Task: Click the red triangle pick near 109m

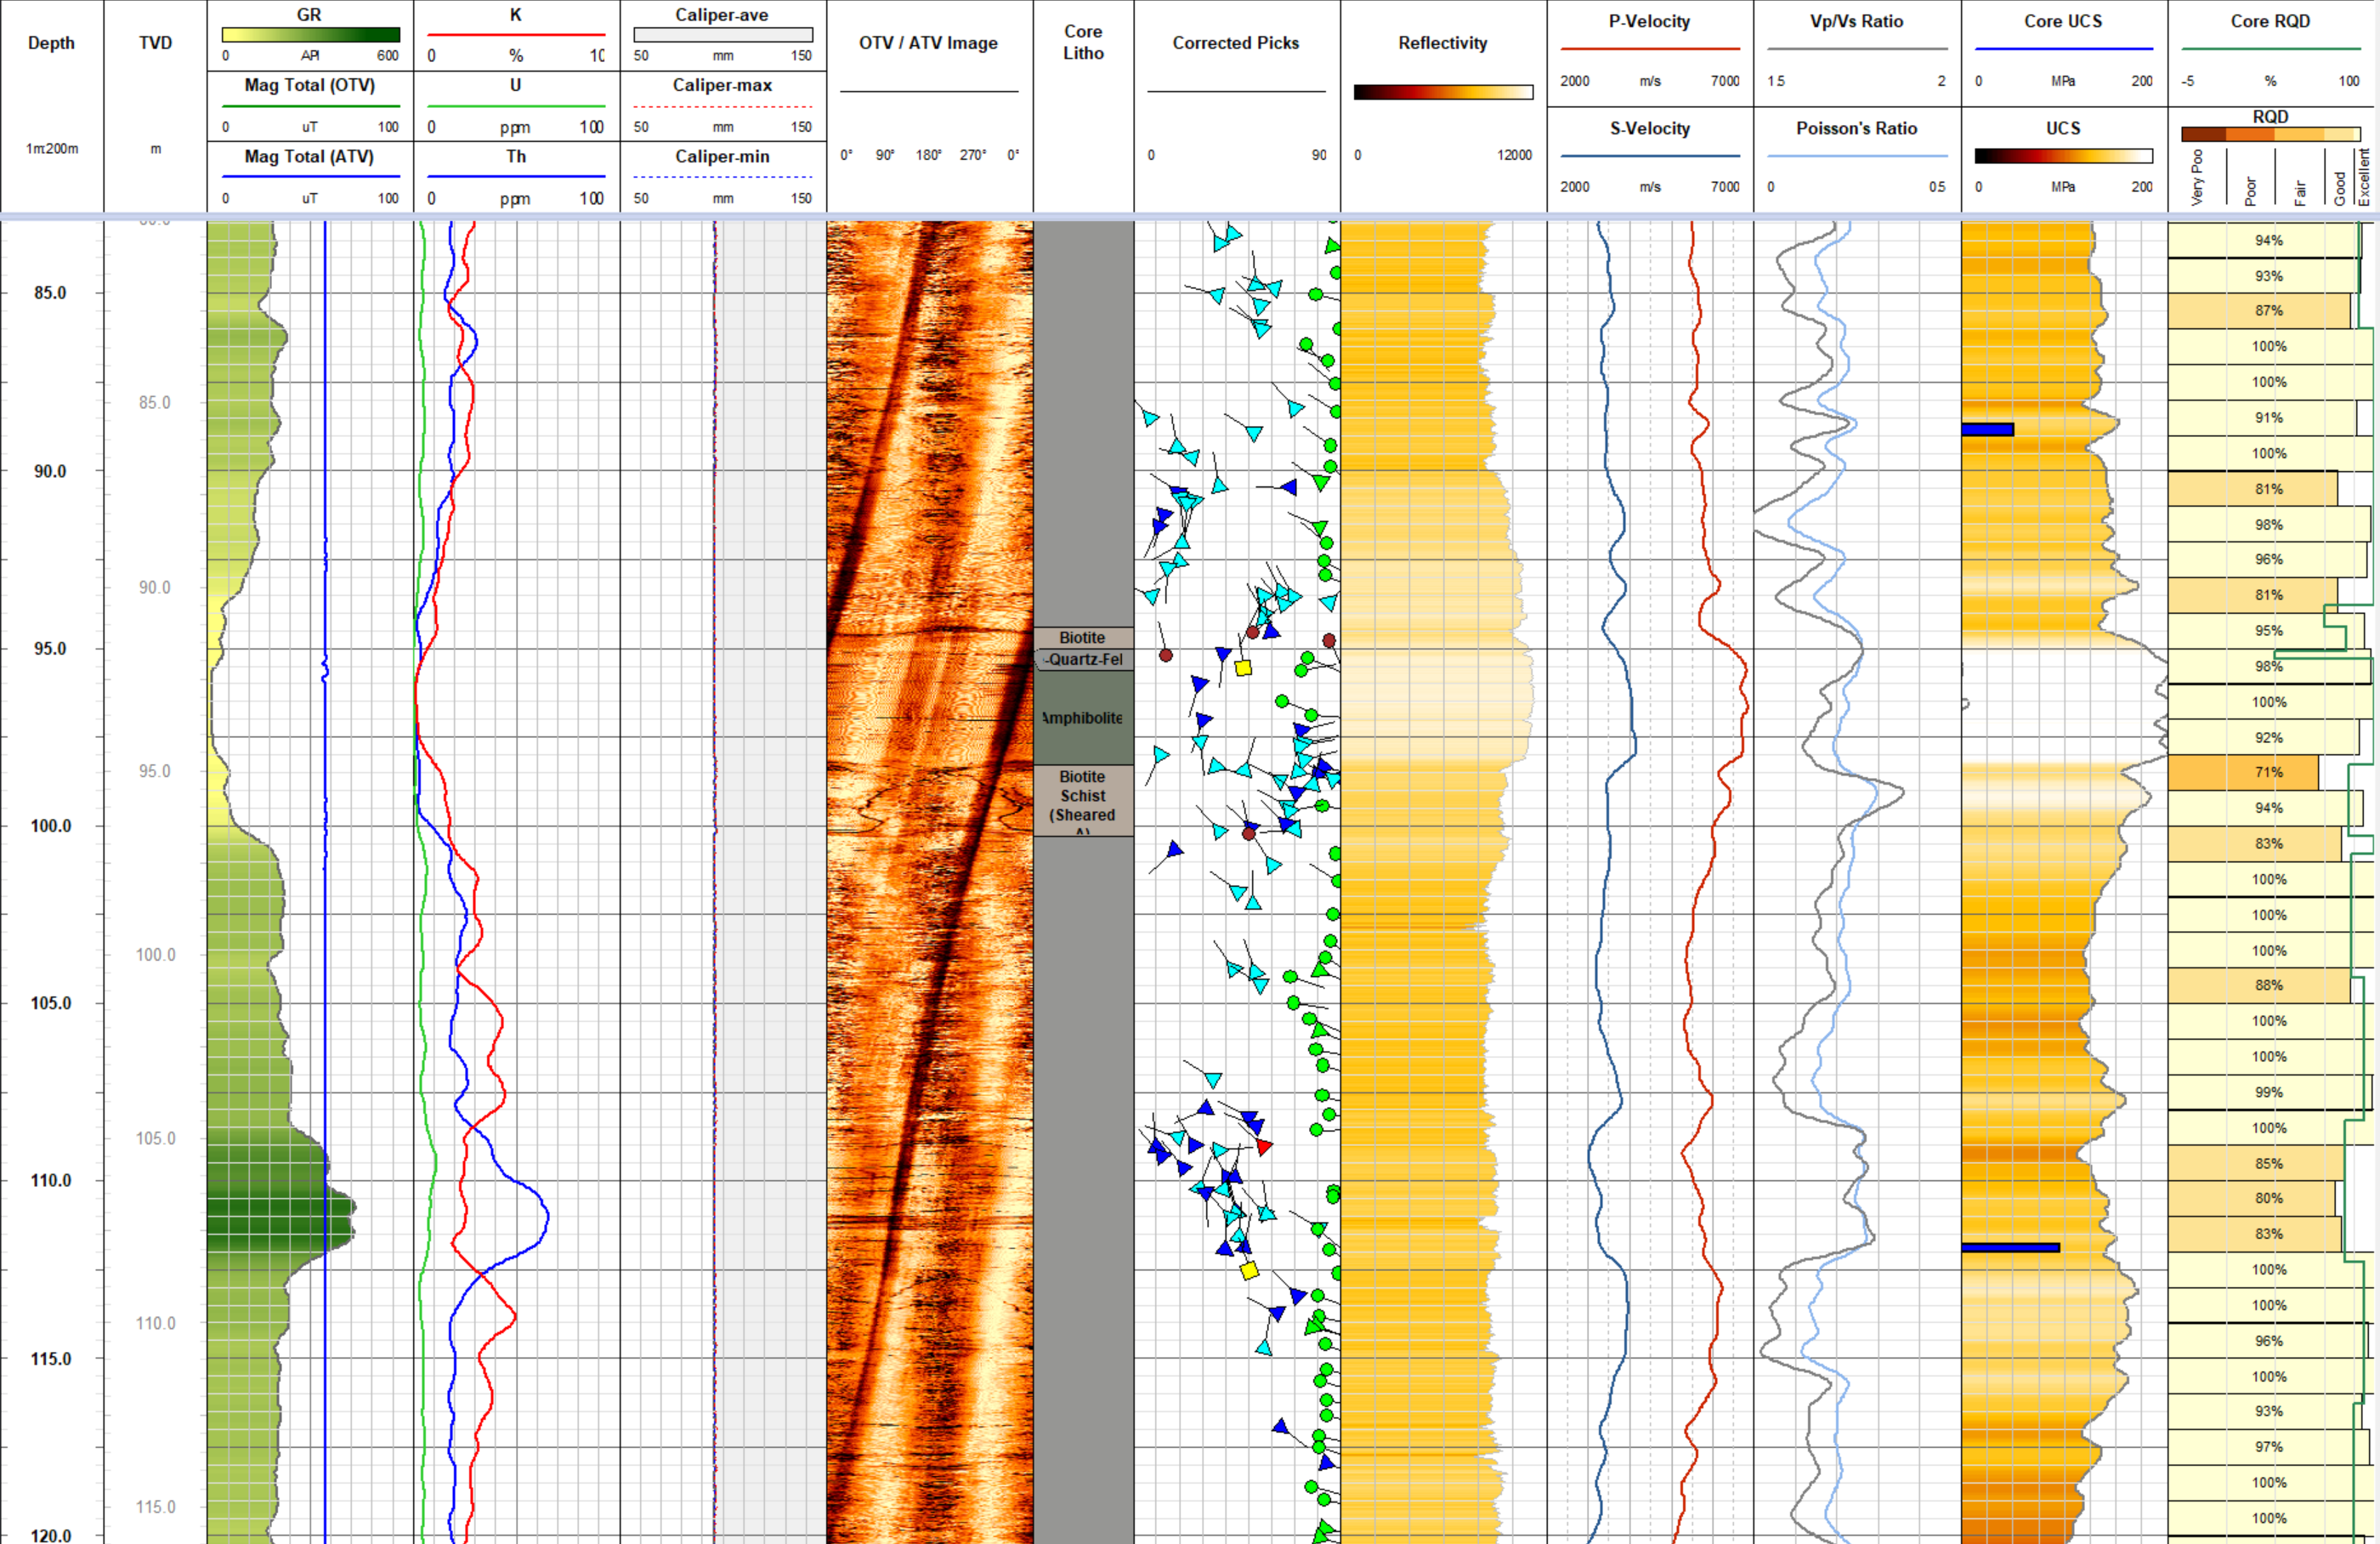Action: tap(1265, 1148)
